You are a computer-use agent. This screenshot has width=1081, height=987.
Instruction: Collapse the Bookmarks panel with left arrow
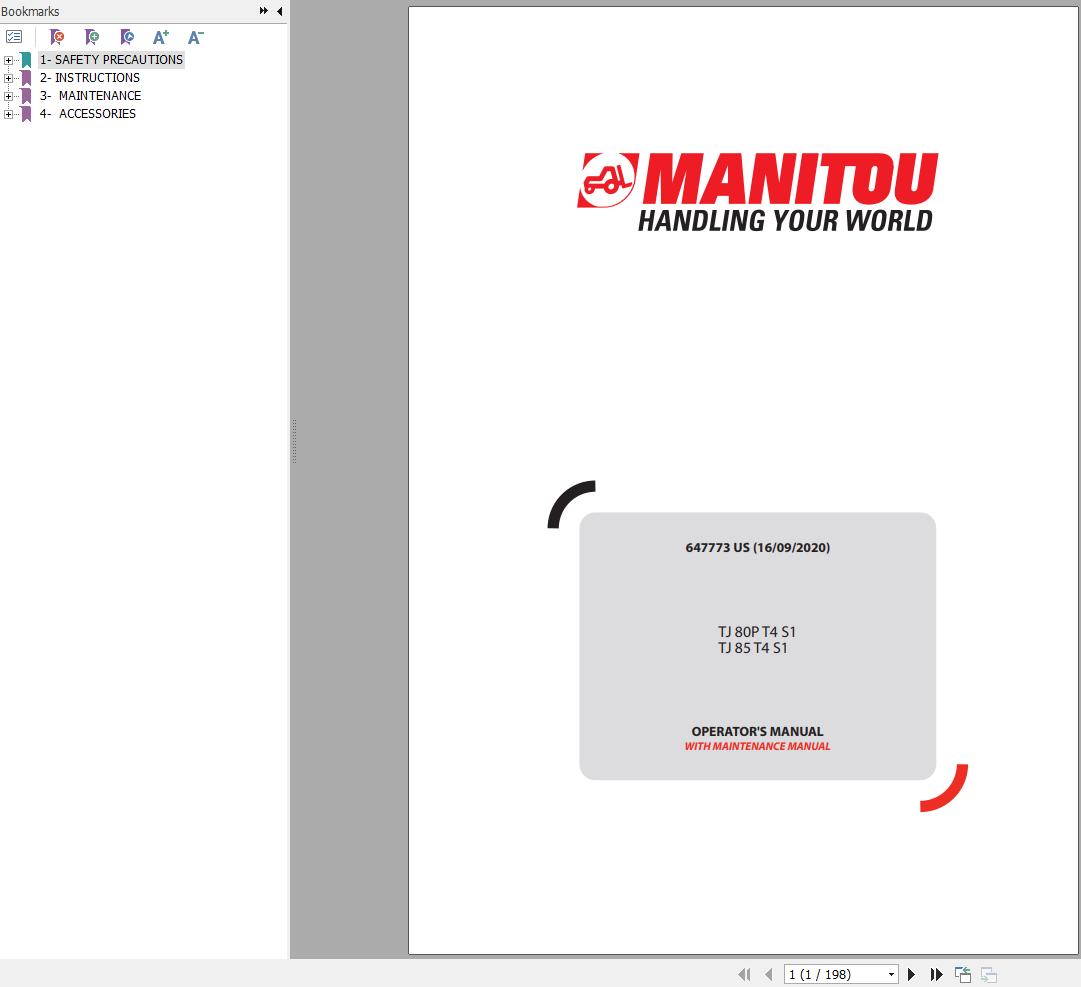click(x=279, y=11)
